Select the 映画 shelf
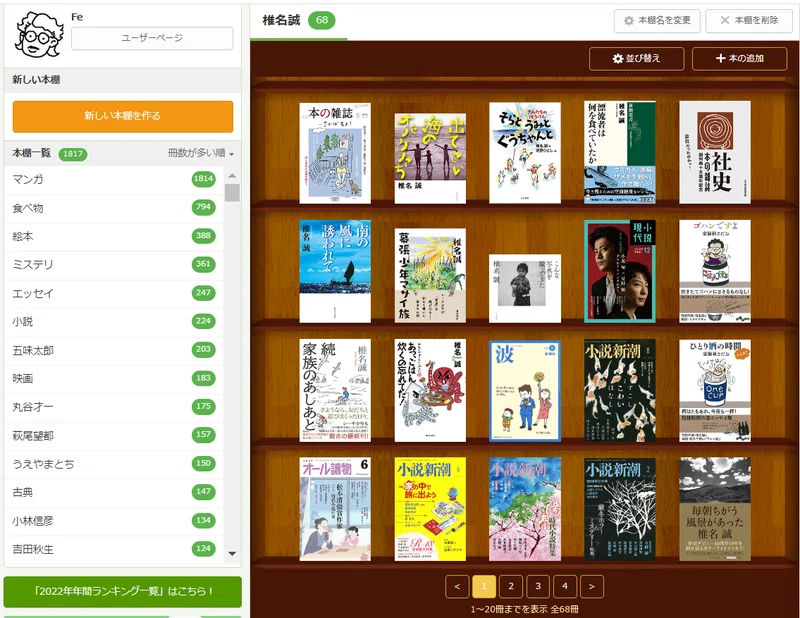This screenshot has height=618, width=800. pos(114,379)
